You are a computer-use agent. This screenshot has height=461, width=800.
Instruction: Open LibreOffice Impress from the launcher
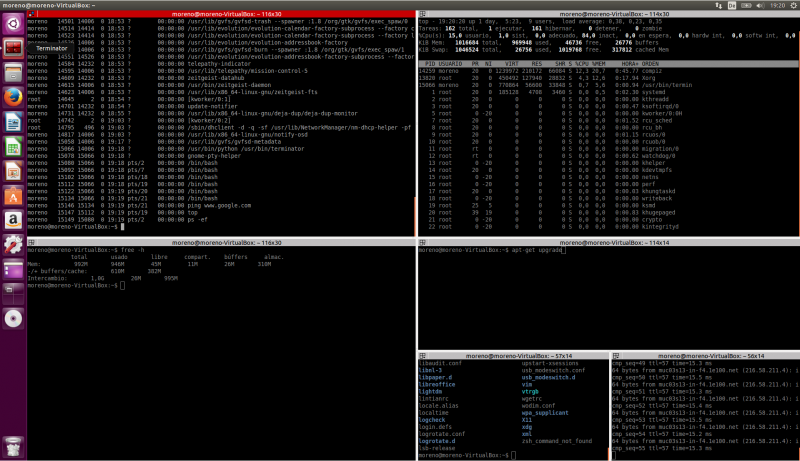tap(13, 171)
